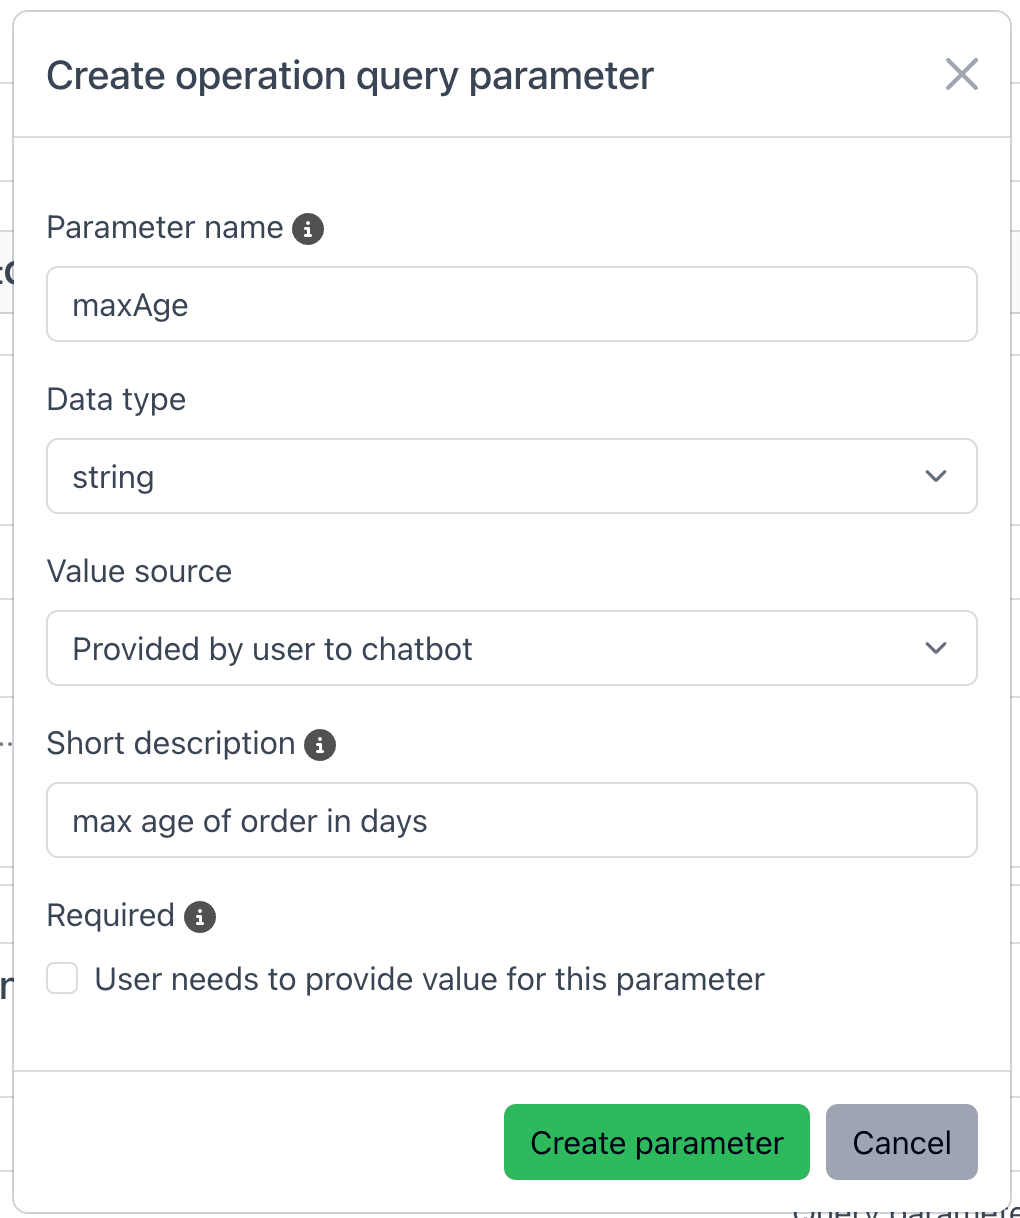Close the dialog with the X icon

(961, 74)
